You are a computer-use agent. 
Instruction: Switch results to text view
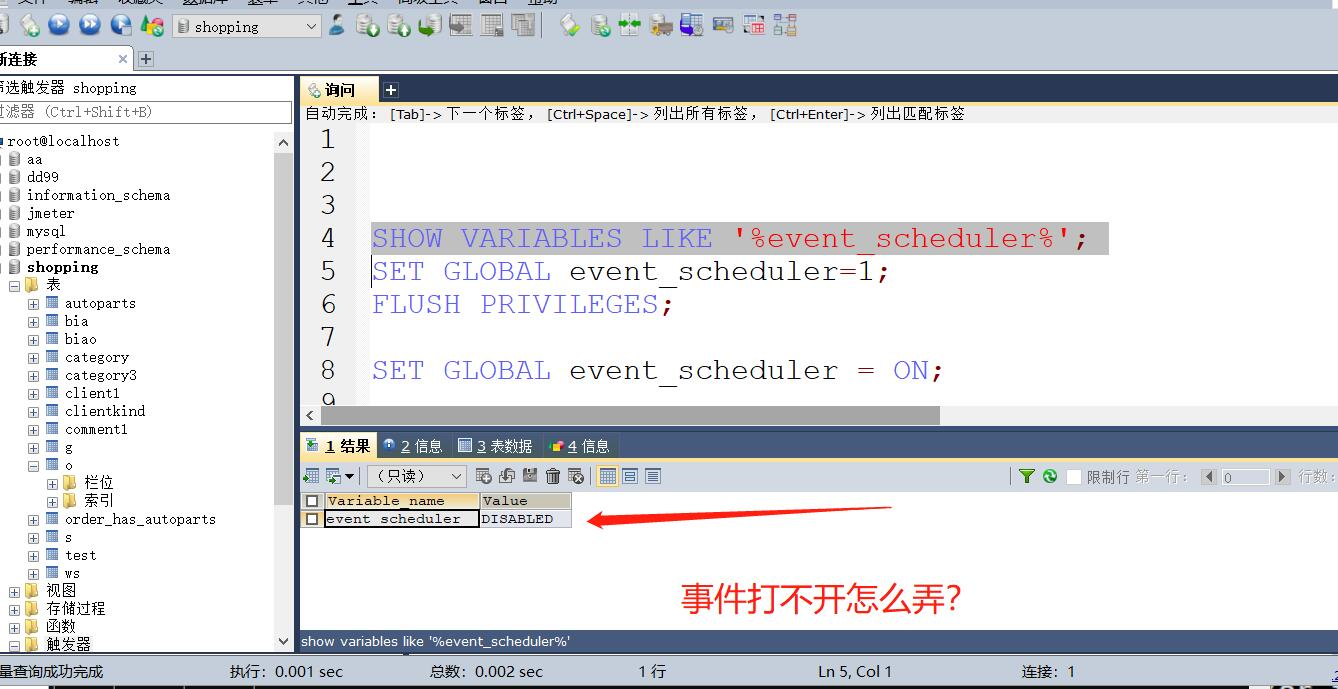point(653,476)
